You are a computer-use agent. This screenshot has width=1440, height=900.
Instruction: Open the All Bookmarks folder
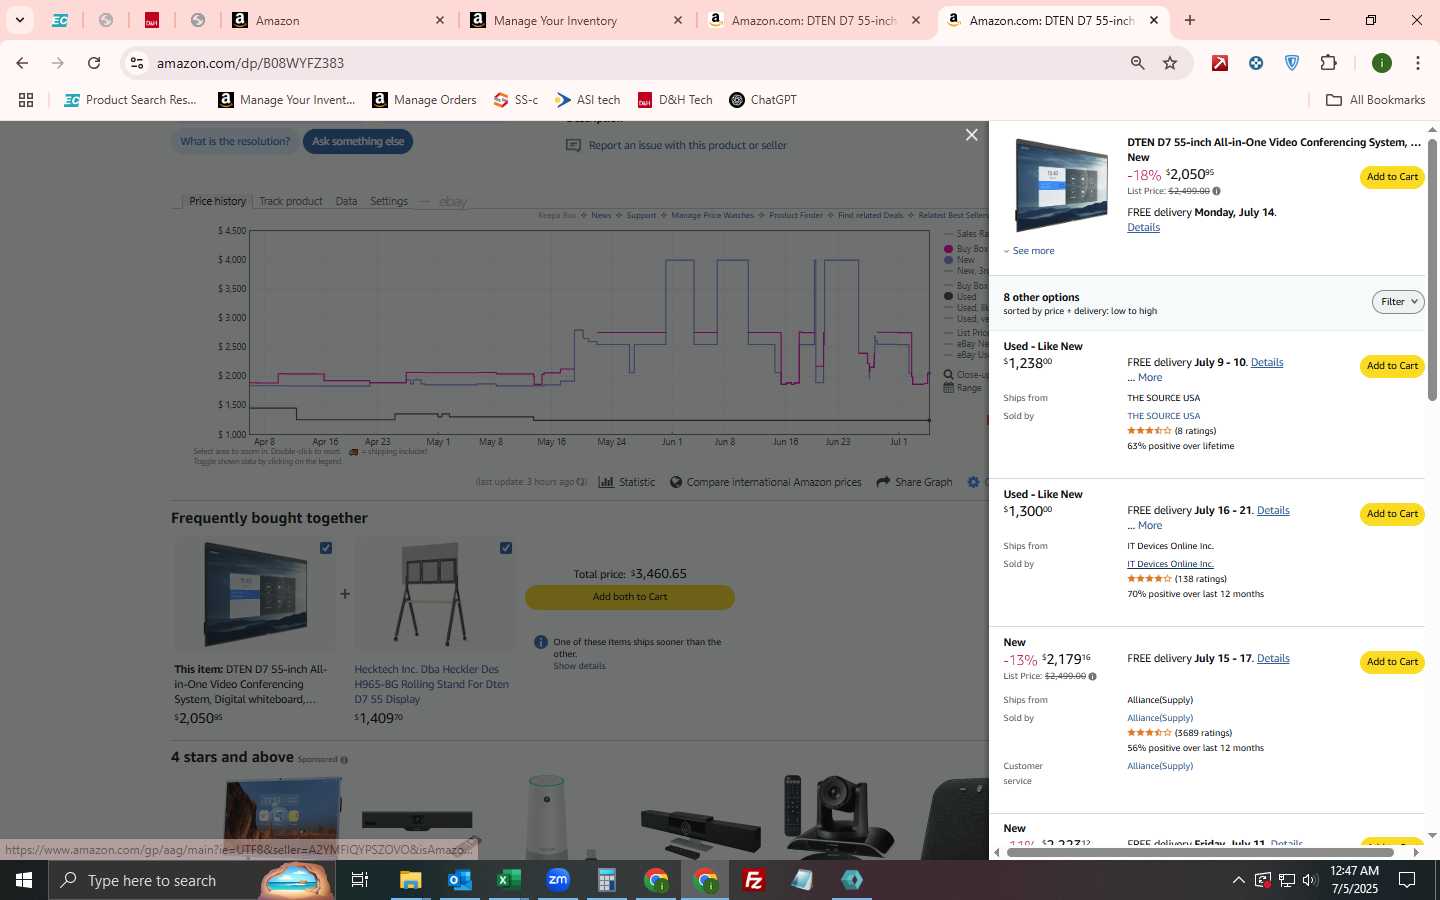pos(1375,100)
